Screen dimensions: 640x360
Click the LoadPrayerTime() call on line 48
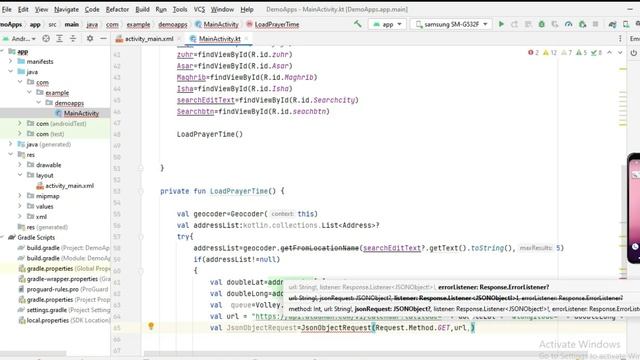(210, 134)
